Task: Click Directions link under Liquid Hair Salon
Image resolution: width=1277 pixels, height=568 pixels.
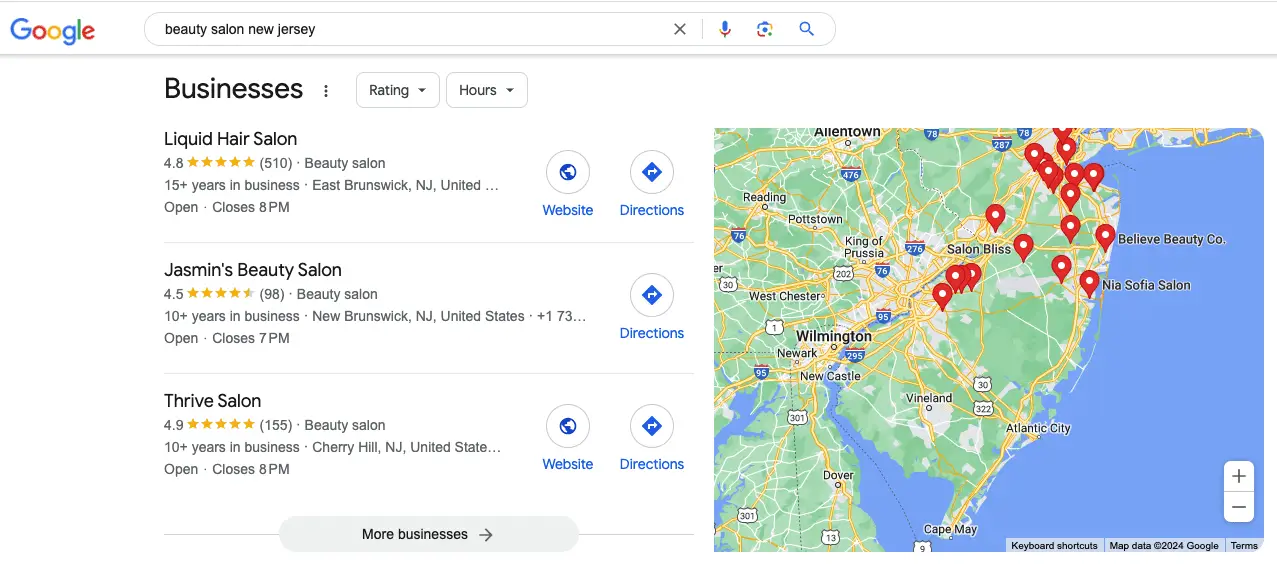Action: click(652, 210)
